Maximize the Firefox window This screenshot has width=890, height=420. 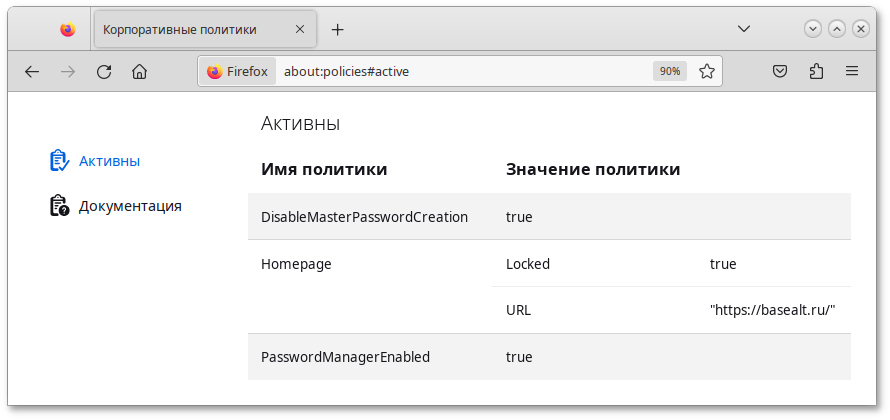[x=837, y=29]
